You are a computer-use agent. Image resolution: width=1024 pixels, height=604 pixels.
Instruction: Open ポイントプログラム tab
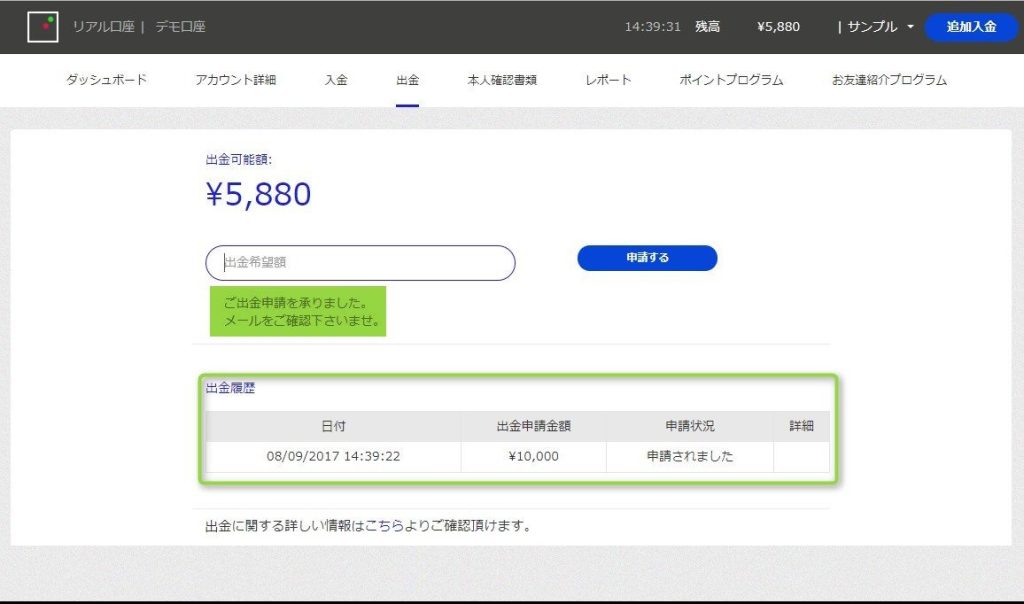[731, 80]
